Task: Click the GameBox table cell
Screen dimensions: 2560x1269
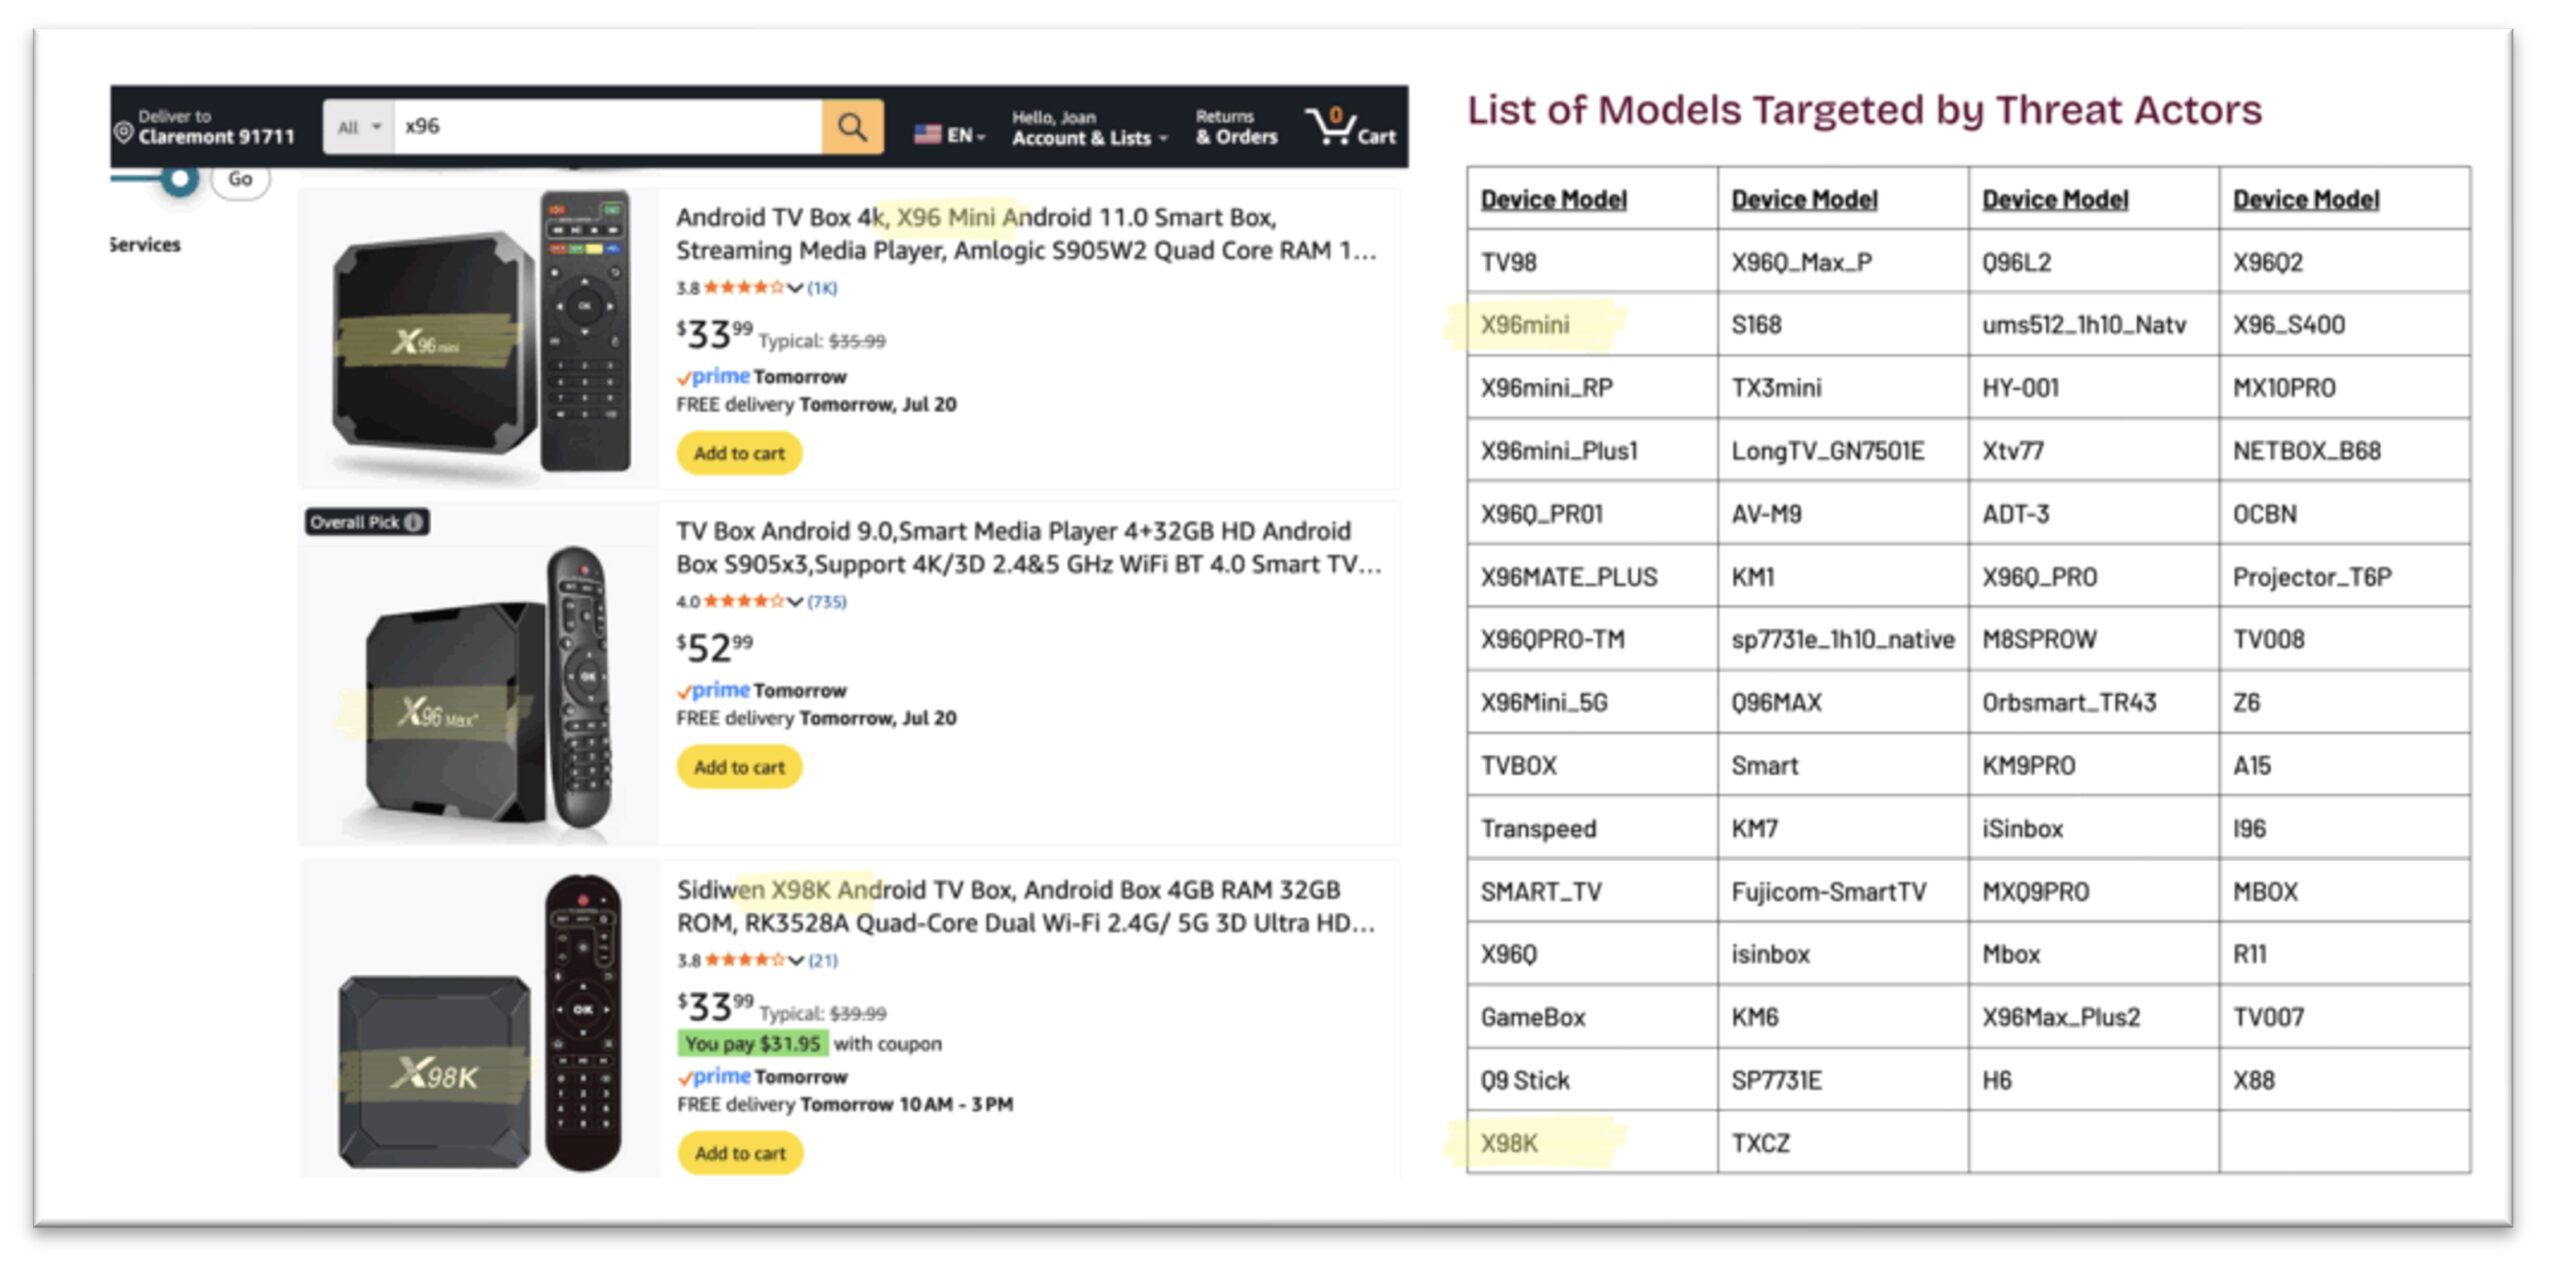Action: (1592, 1017)
